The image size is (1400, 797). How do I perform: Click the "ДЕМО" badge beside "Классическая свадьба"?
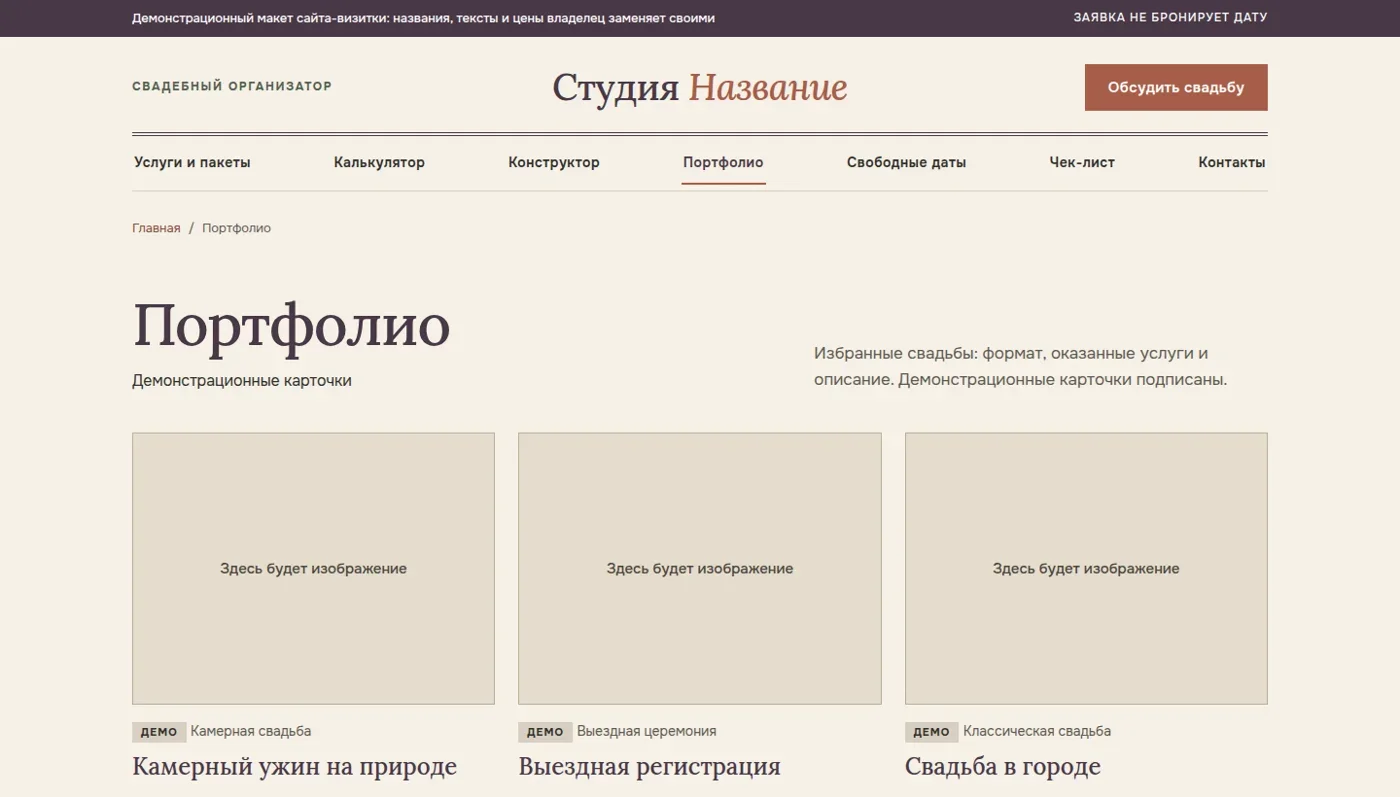[x=932, y=732]
